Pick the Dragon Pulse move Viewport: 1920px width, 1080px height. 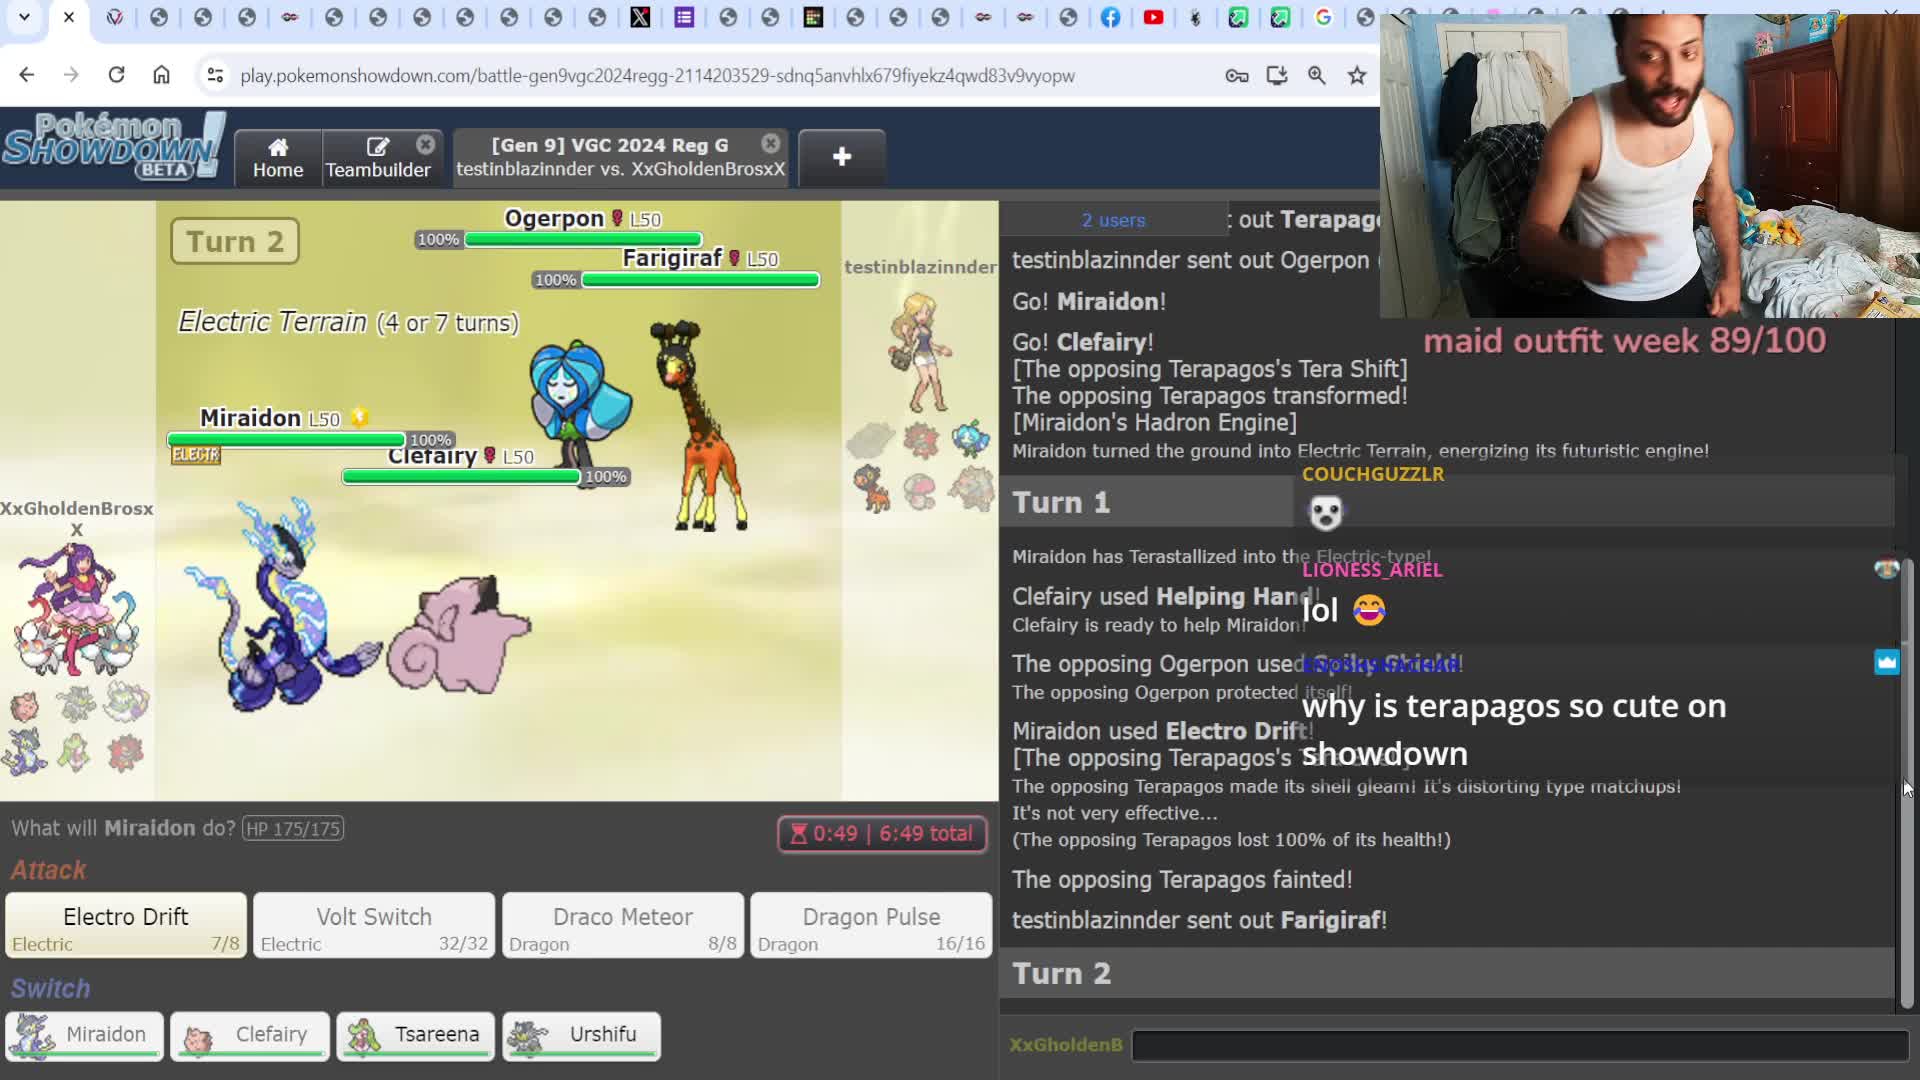coord(871,926)
